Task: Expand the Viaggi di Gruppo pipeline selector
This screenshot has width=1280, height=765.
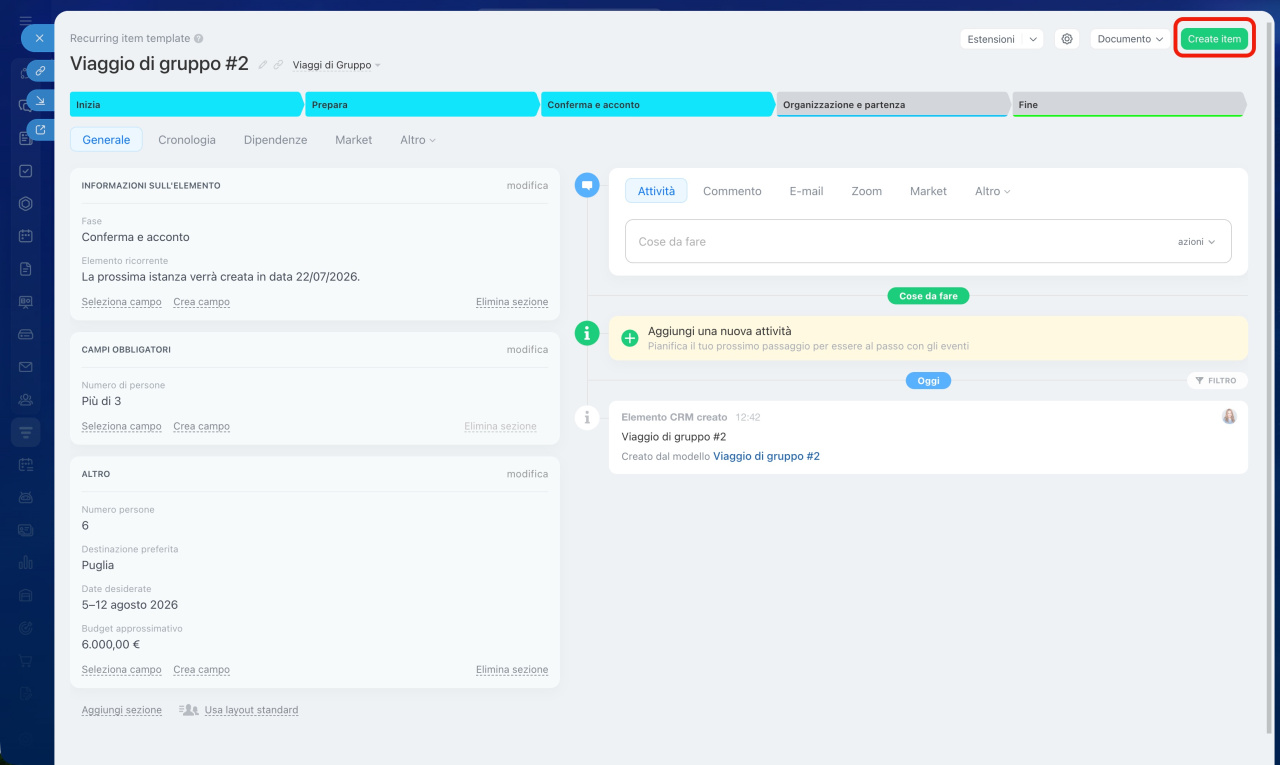Action: pos(336,65)
